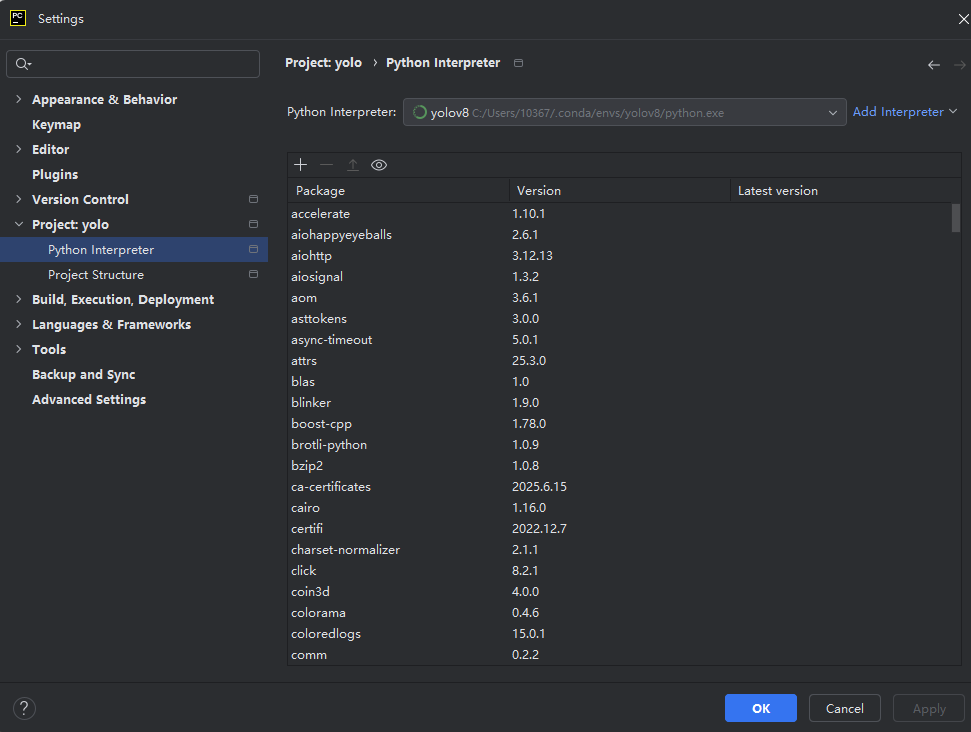971x732 pixels.
Task: Click the back navigation arrow
Action: click(934, 65)
